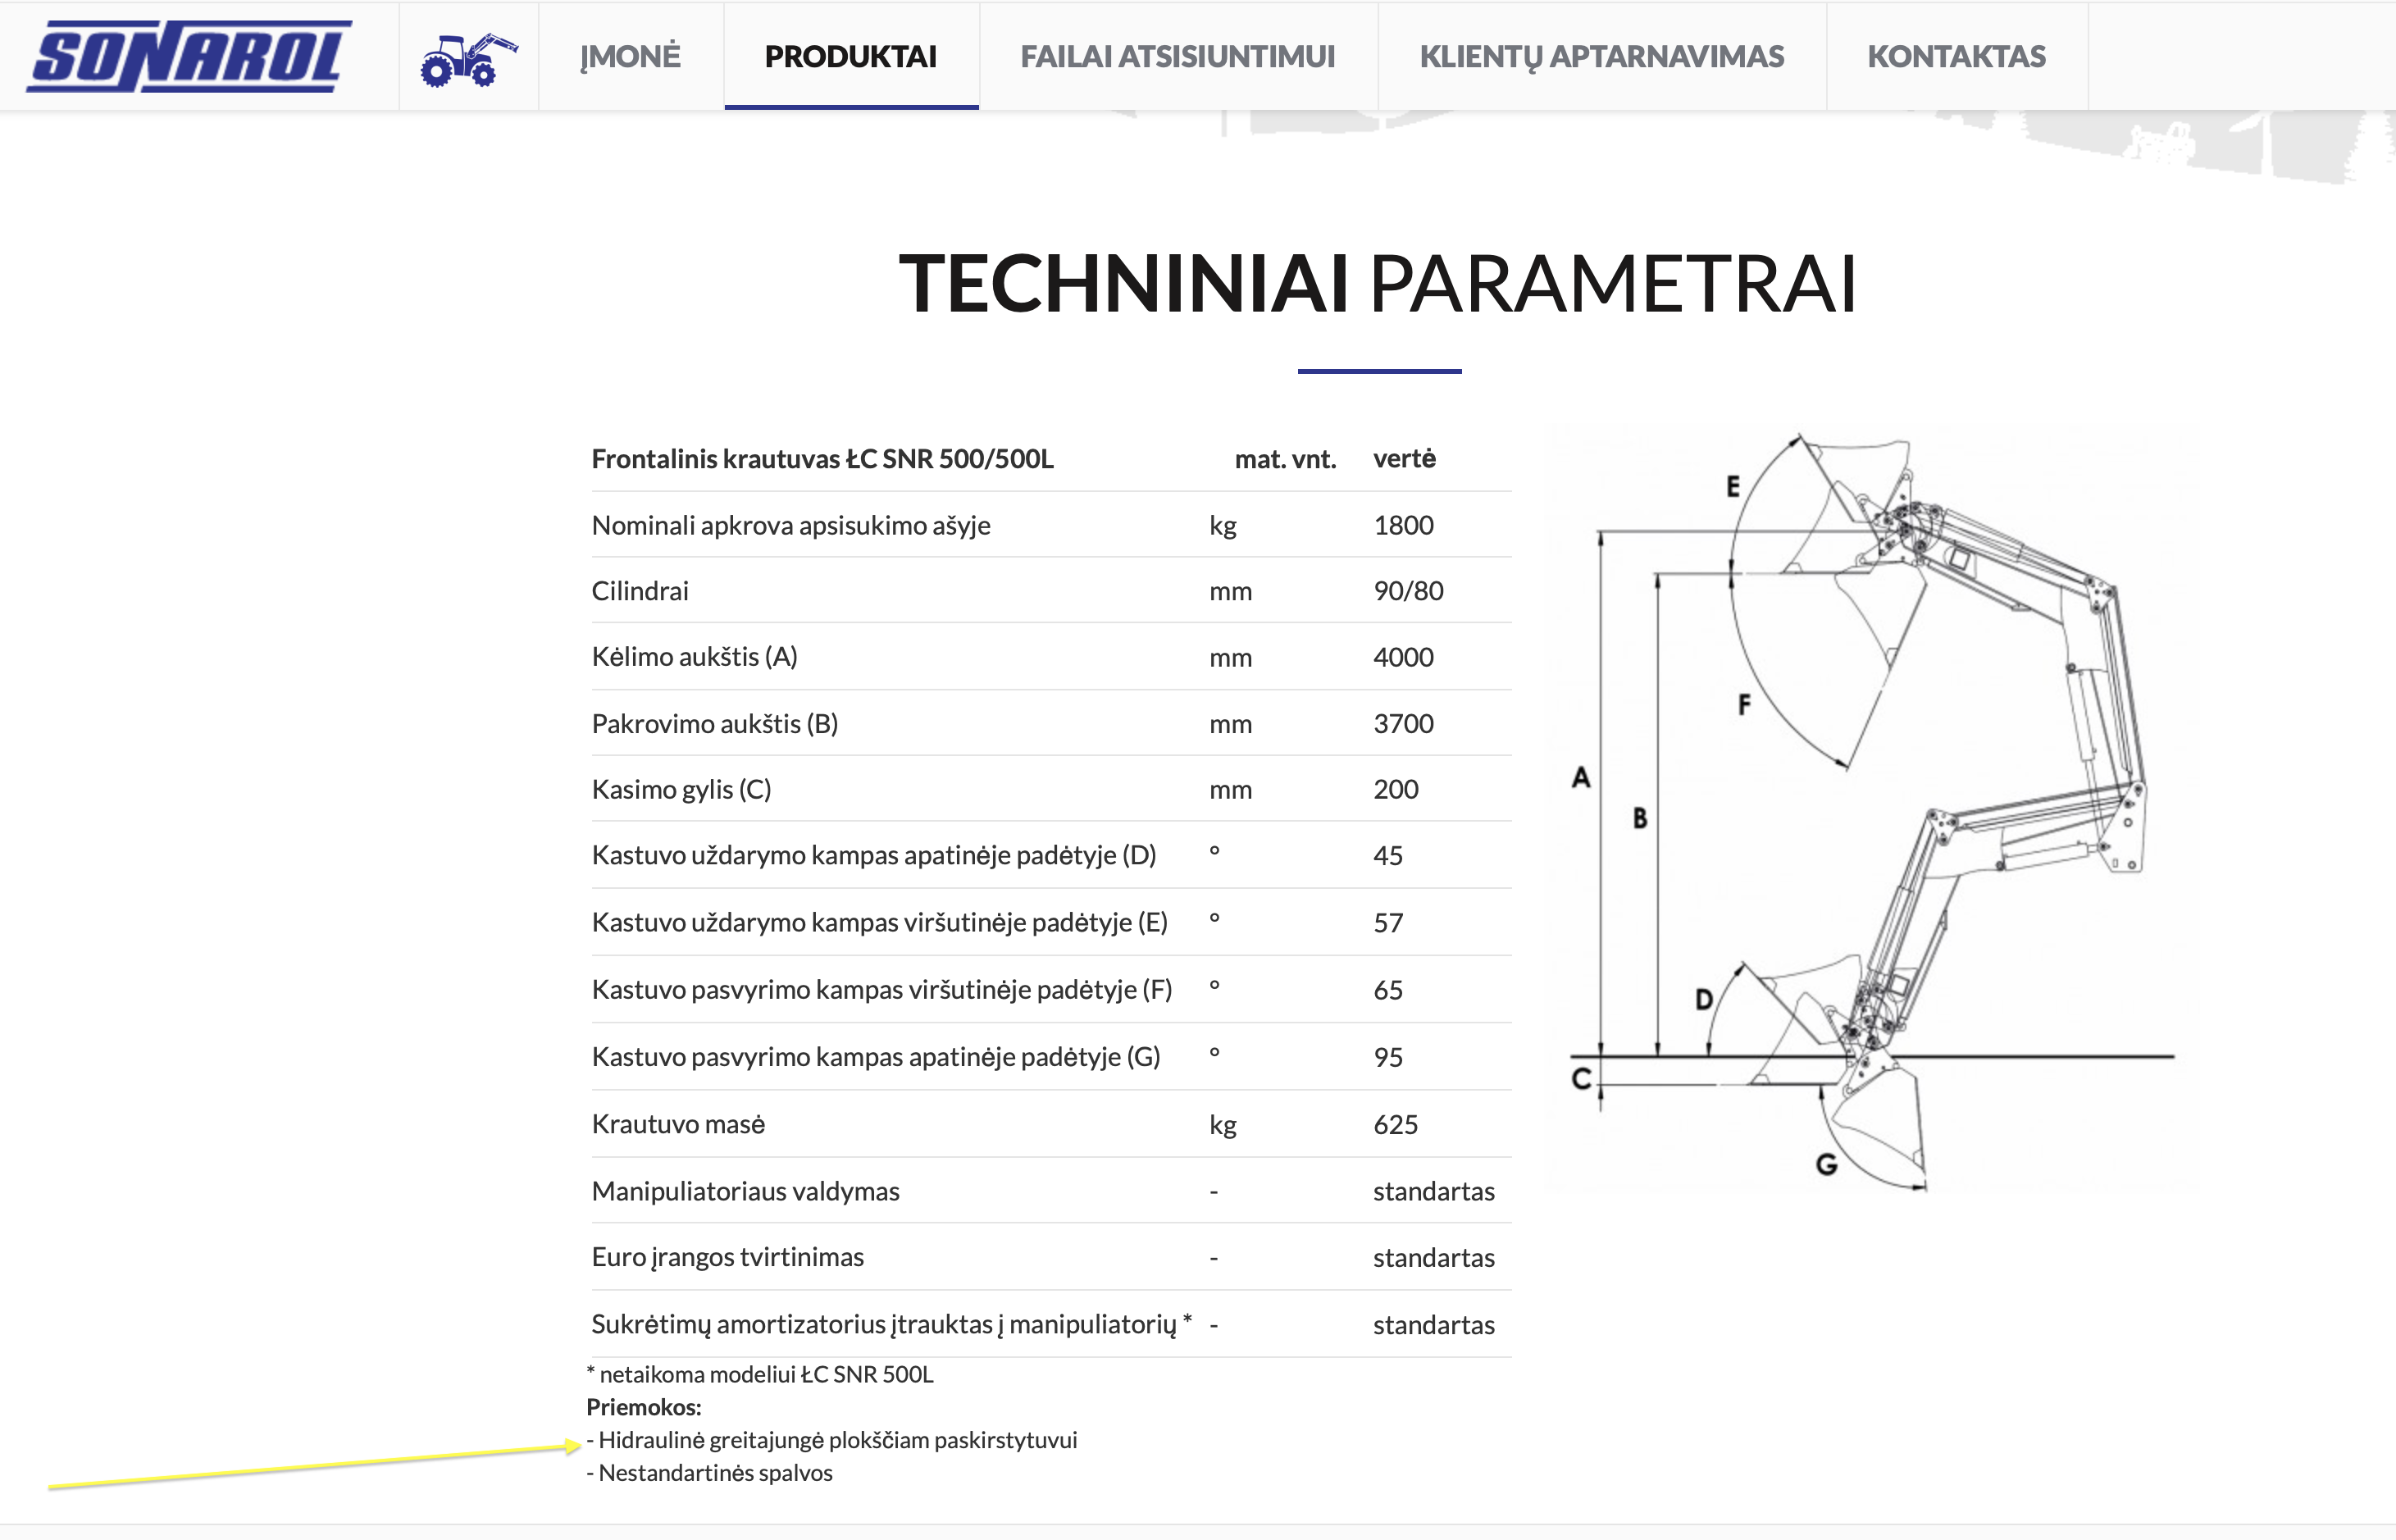Open the Įmonė menu item
2396x1540 pixels.
coord(630,57)
